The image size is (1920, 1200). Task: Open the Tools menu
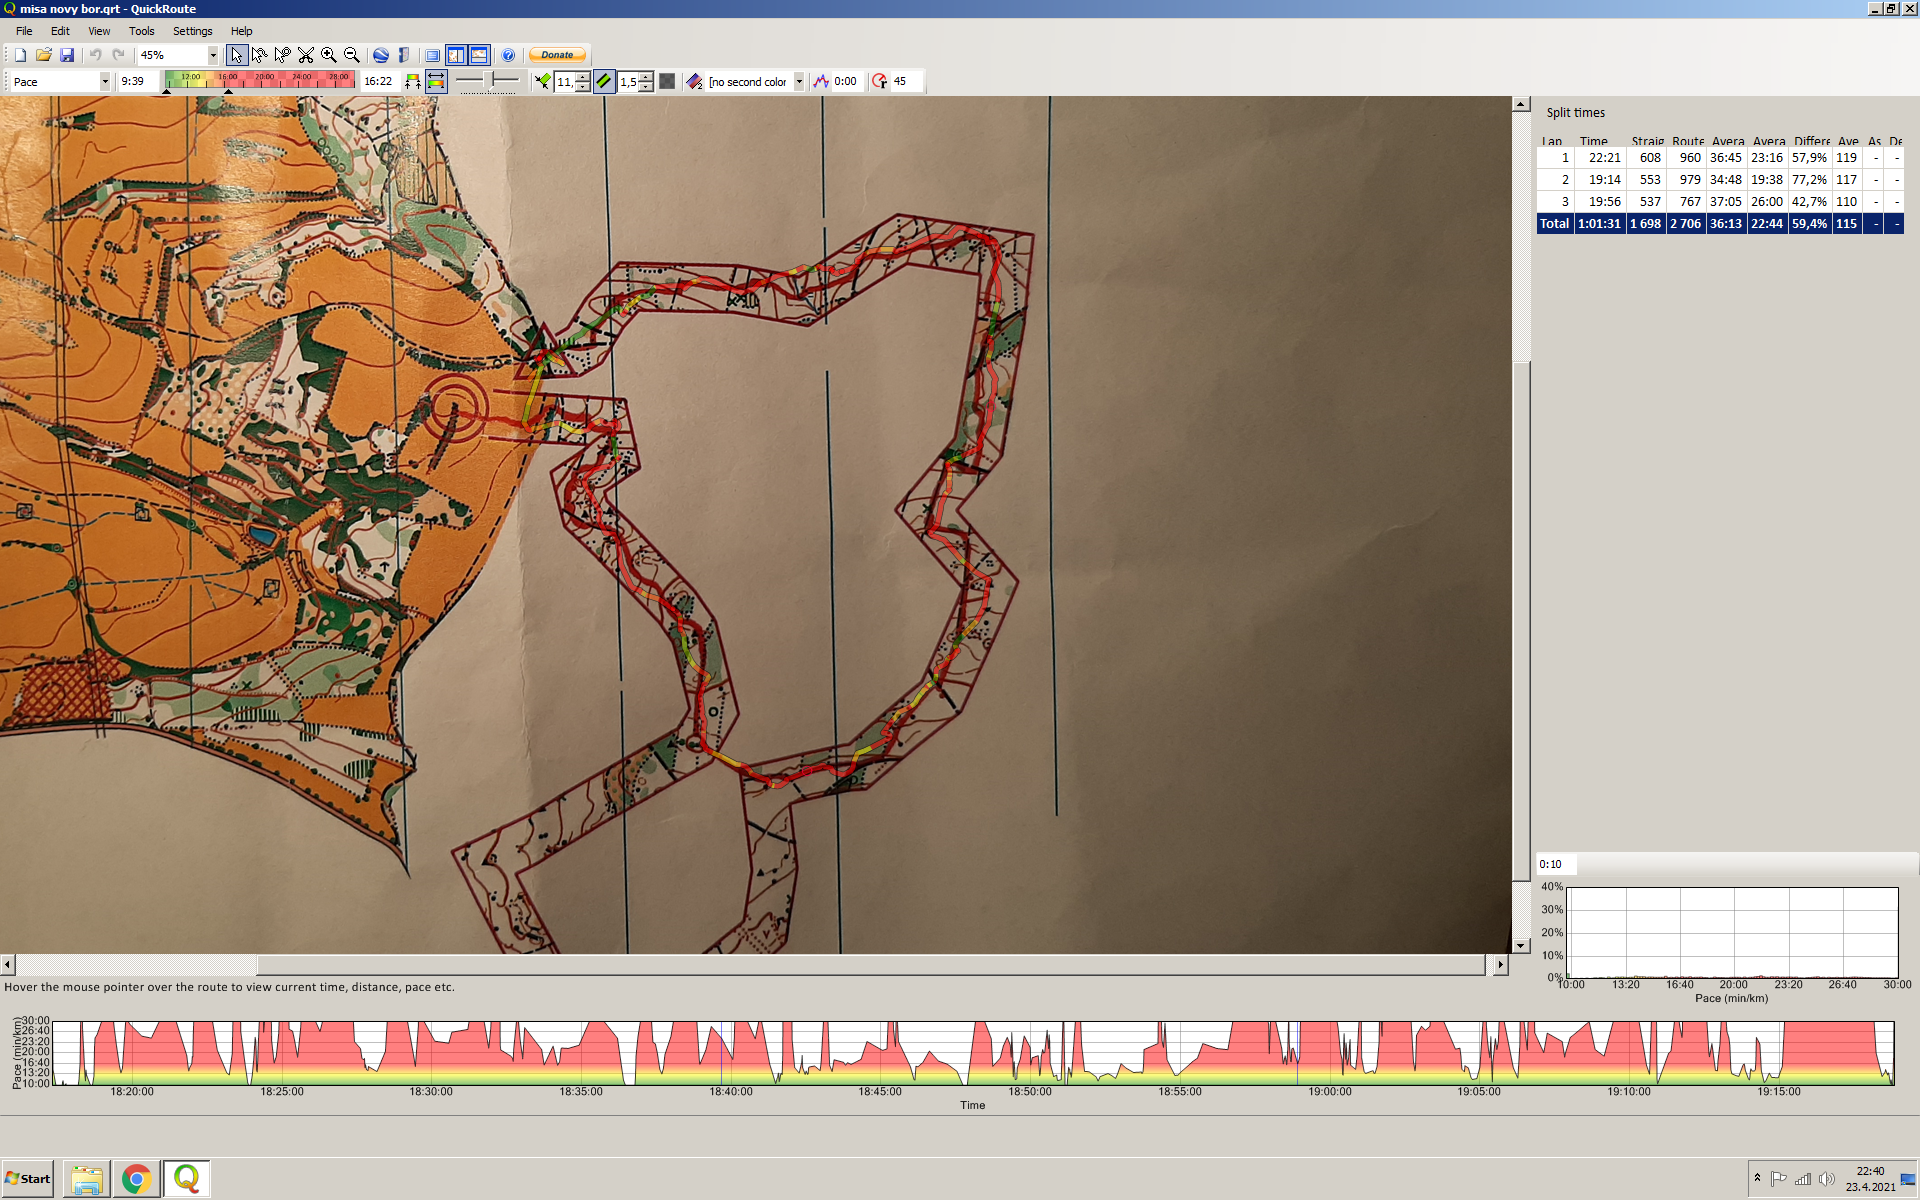142,31
